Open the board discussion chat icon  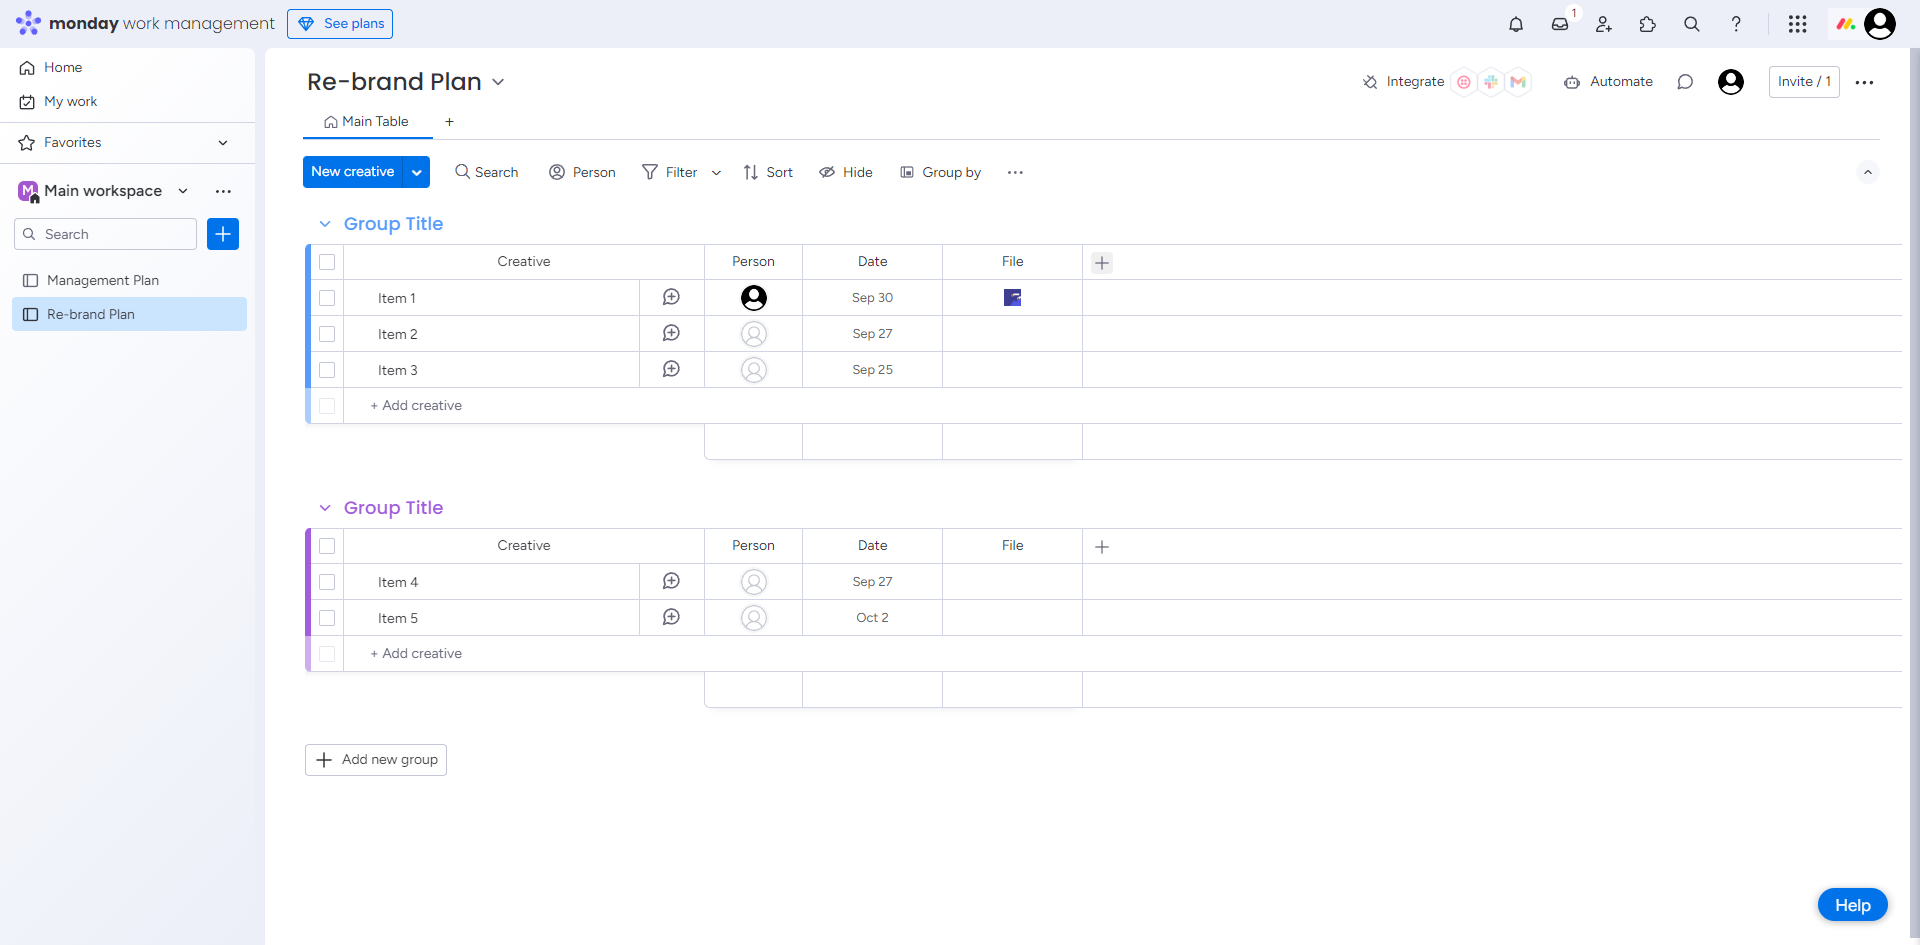(1685, 82)
